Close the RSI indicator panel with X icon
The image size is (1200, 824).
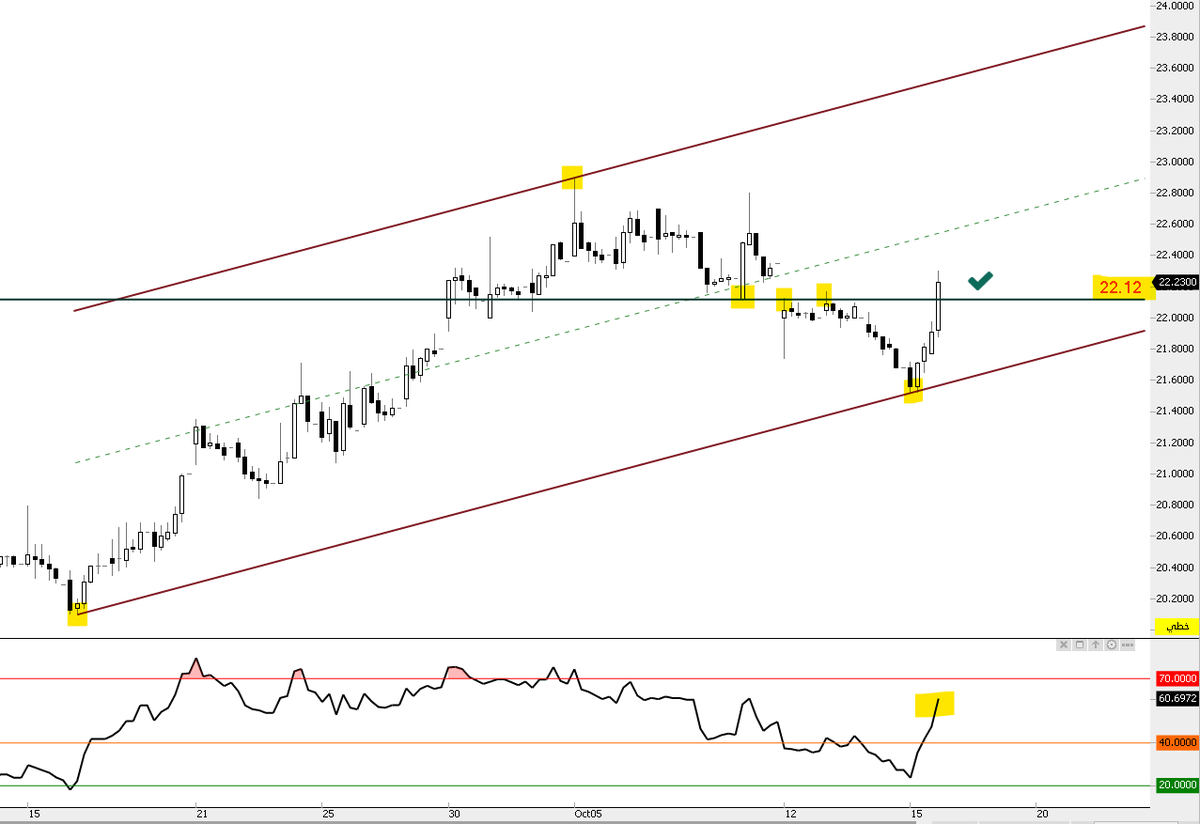[1064, 645]
